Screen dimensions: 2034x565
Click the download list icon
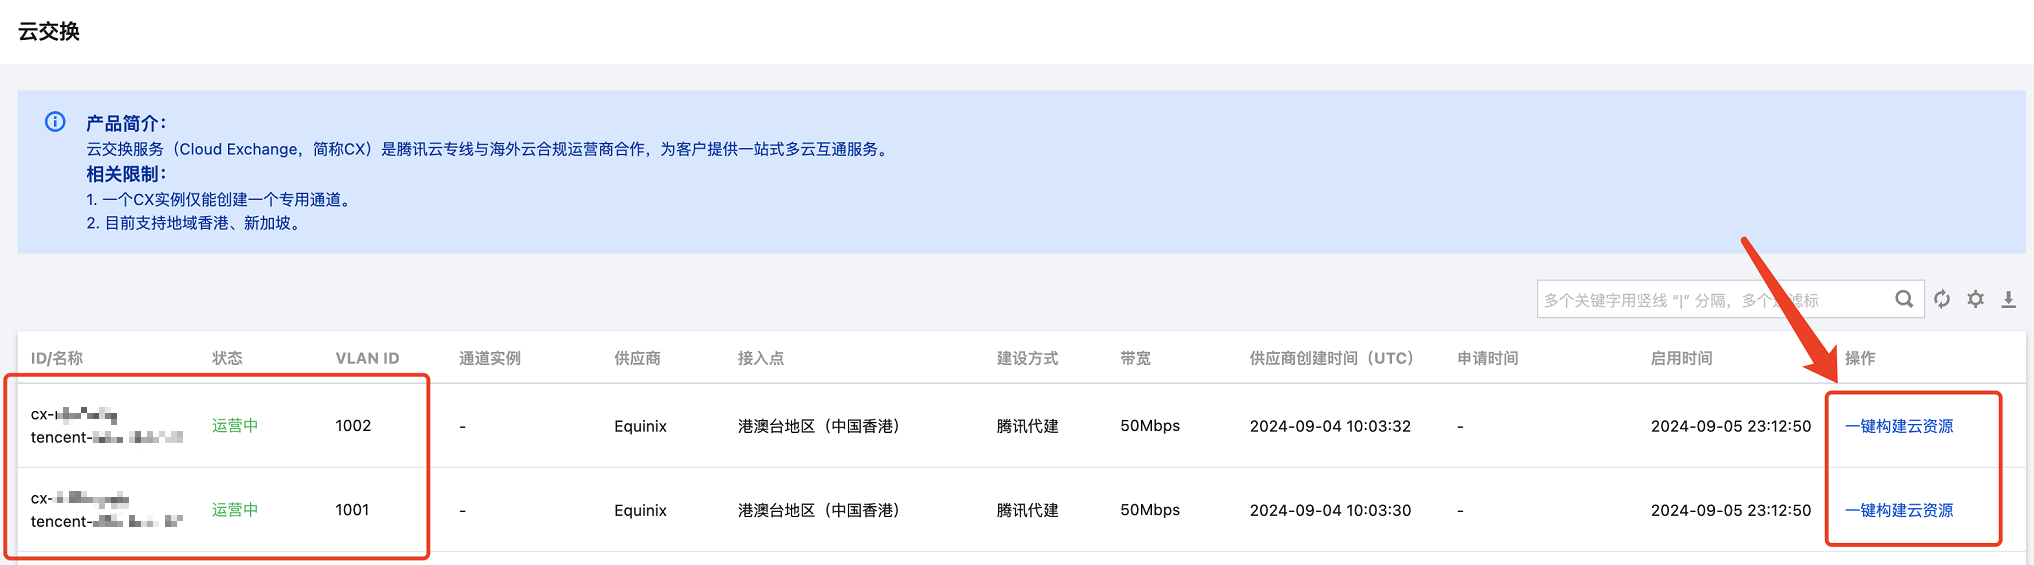2008,299
